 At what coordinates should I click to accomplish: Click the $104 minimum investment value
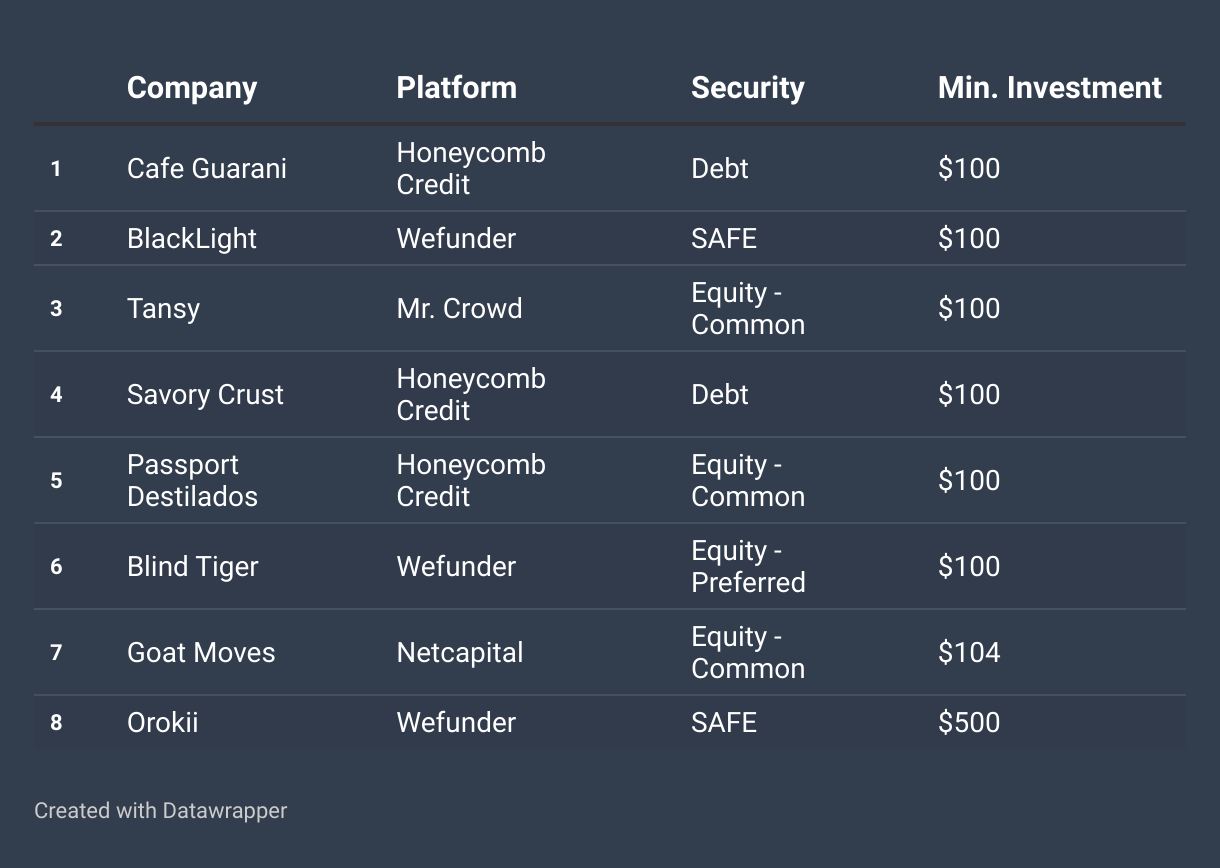click(x=969, y=652)
